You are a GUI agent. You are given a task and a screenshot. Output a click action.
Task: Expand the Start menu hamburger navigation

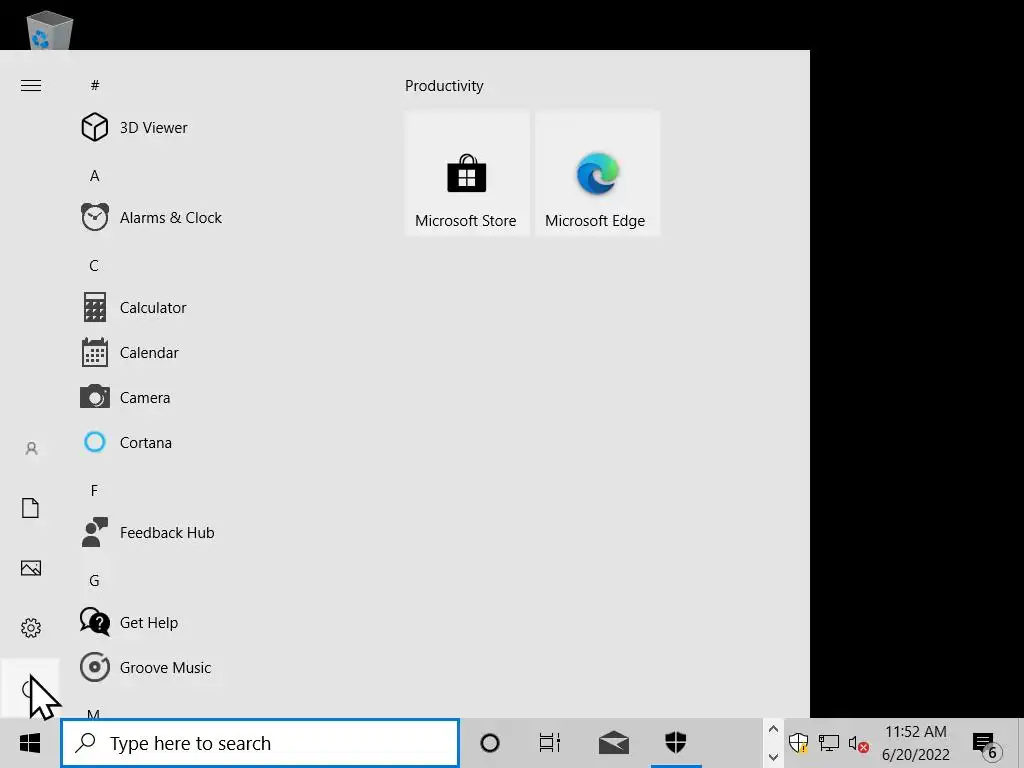click(x=31, y=86)
